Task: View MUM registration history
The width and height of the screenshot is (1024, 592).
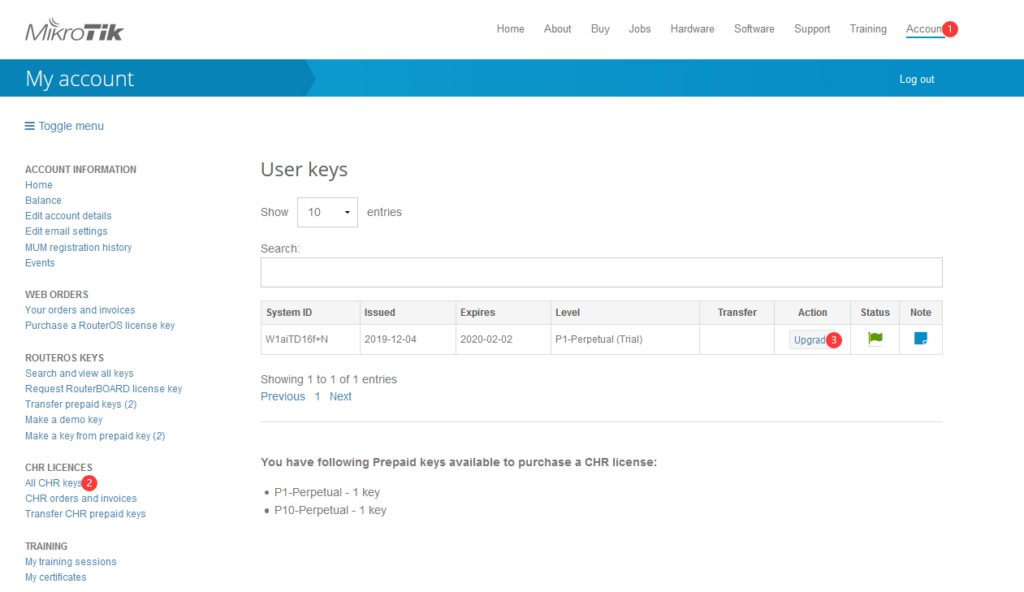Action: [78, 247]
